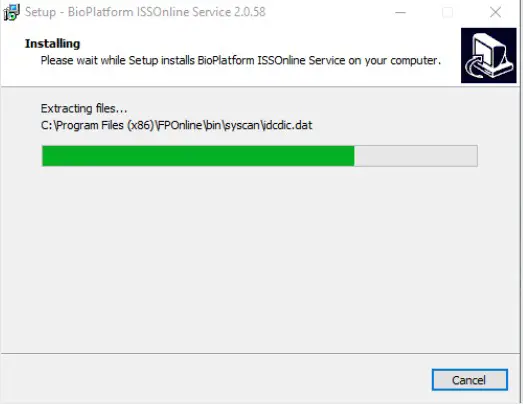Minimize the Setup window
523x404 pixels.
(400, 12)
